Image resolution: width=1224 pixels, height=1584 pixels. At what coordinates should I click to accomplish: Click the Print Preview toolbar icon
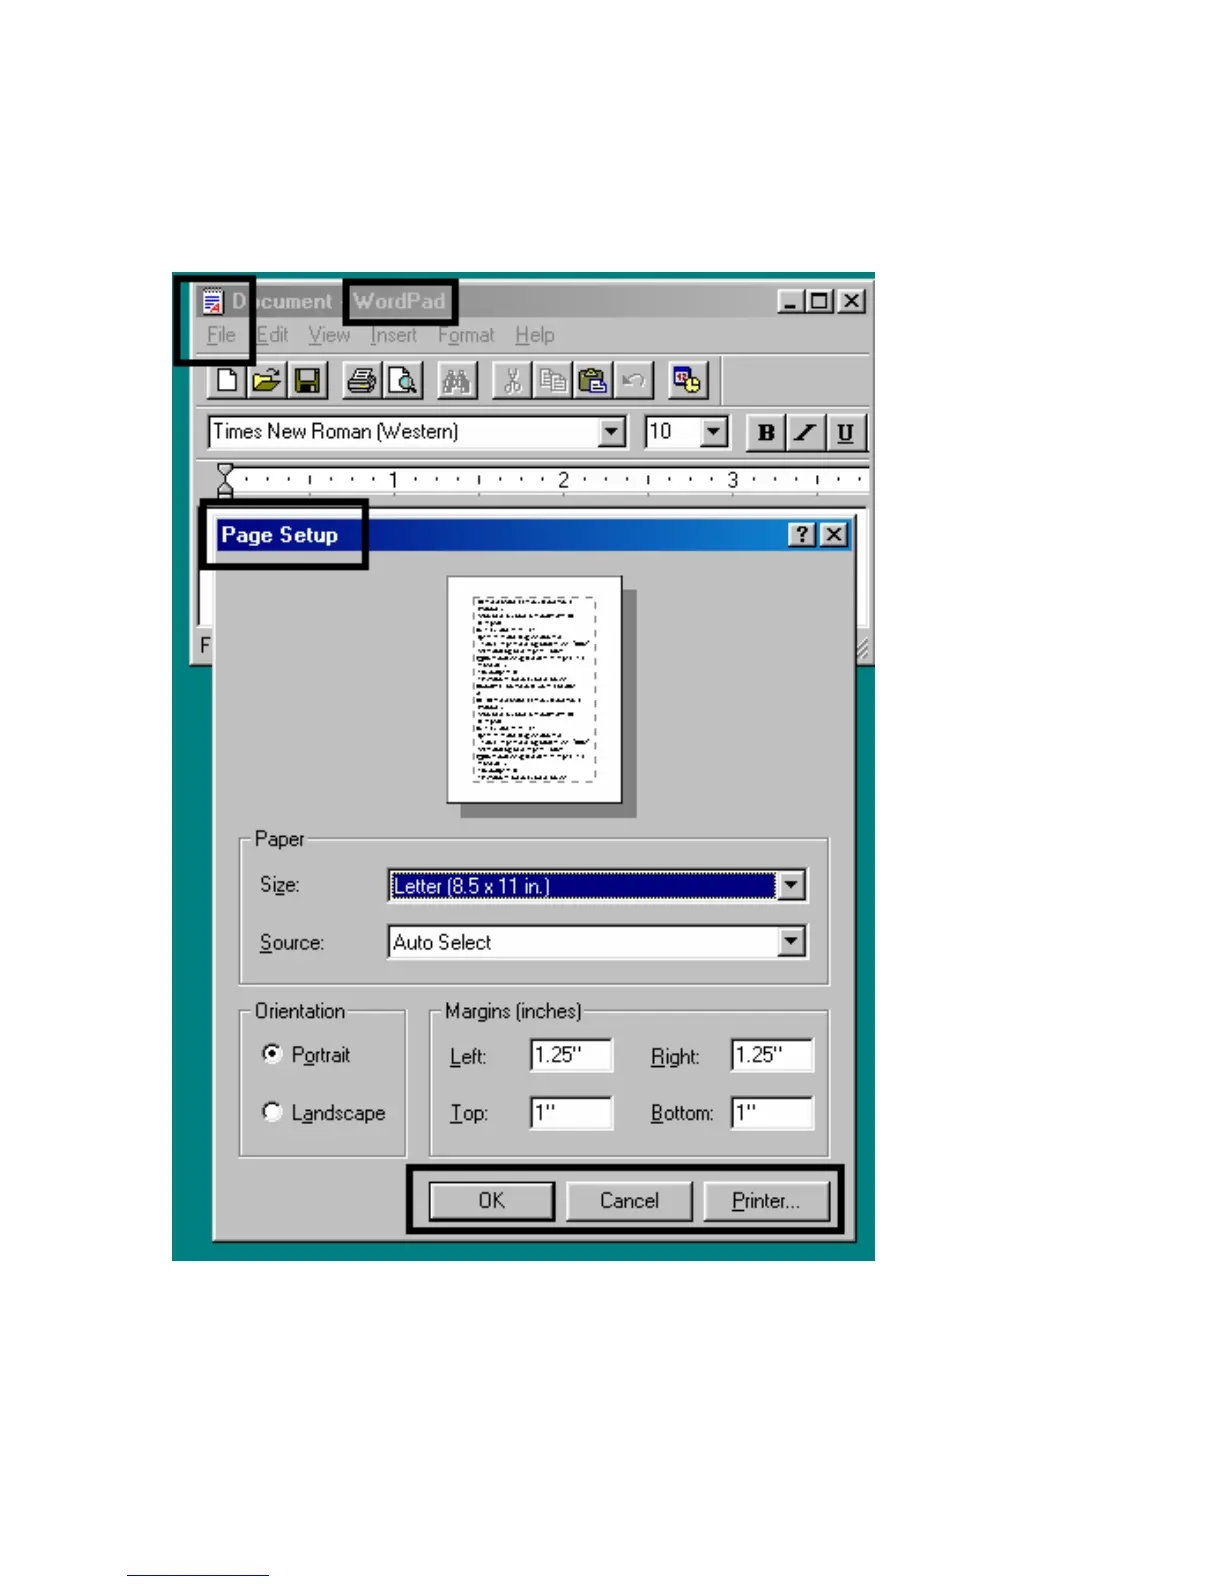(403, 380)
